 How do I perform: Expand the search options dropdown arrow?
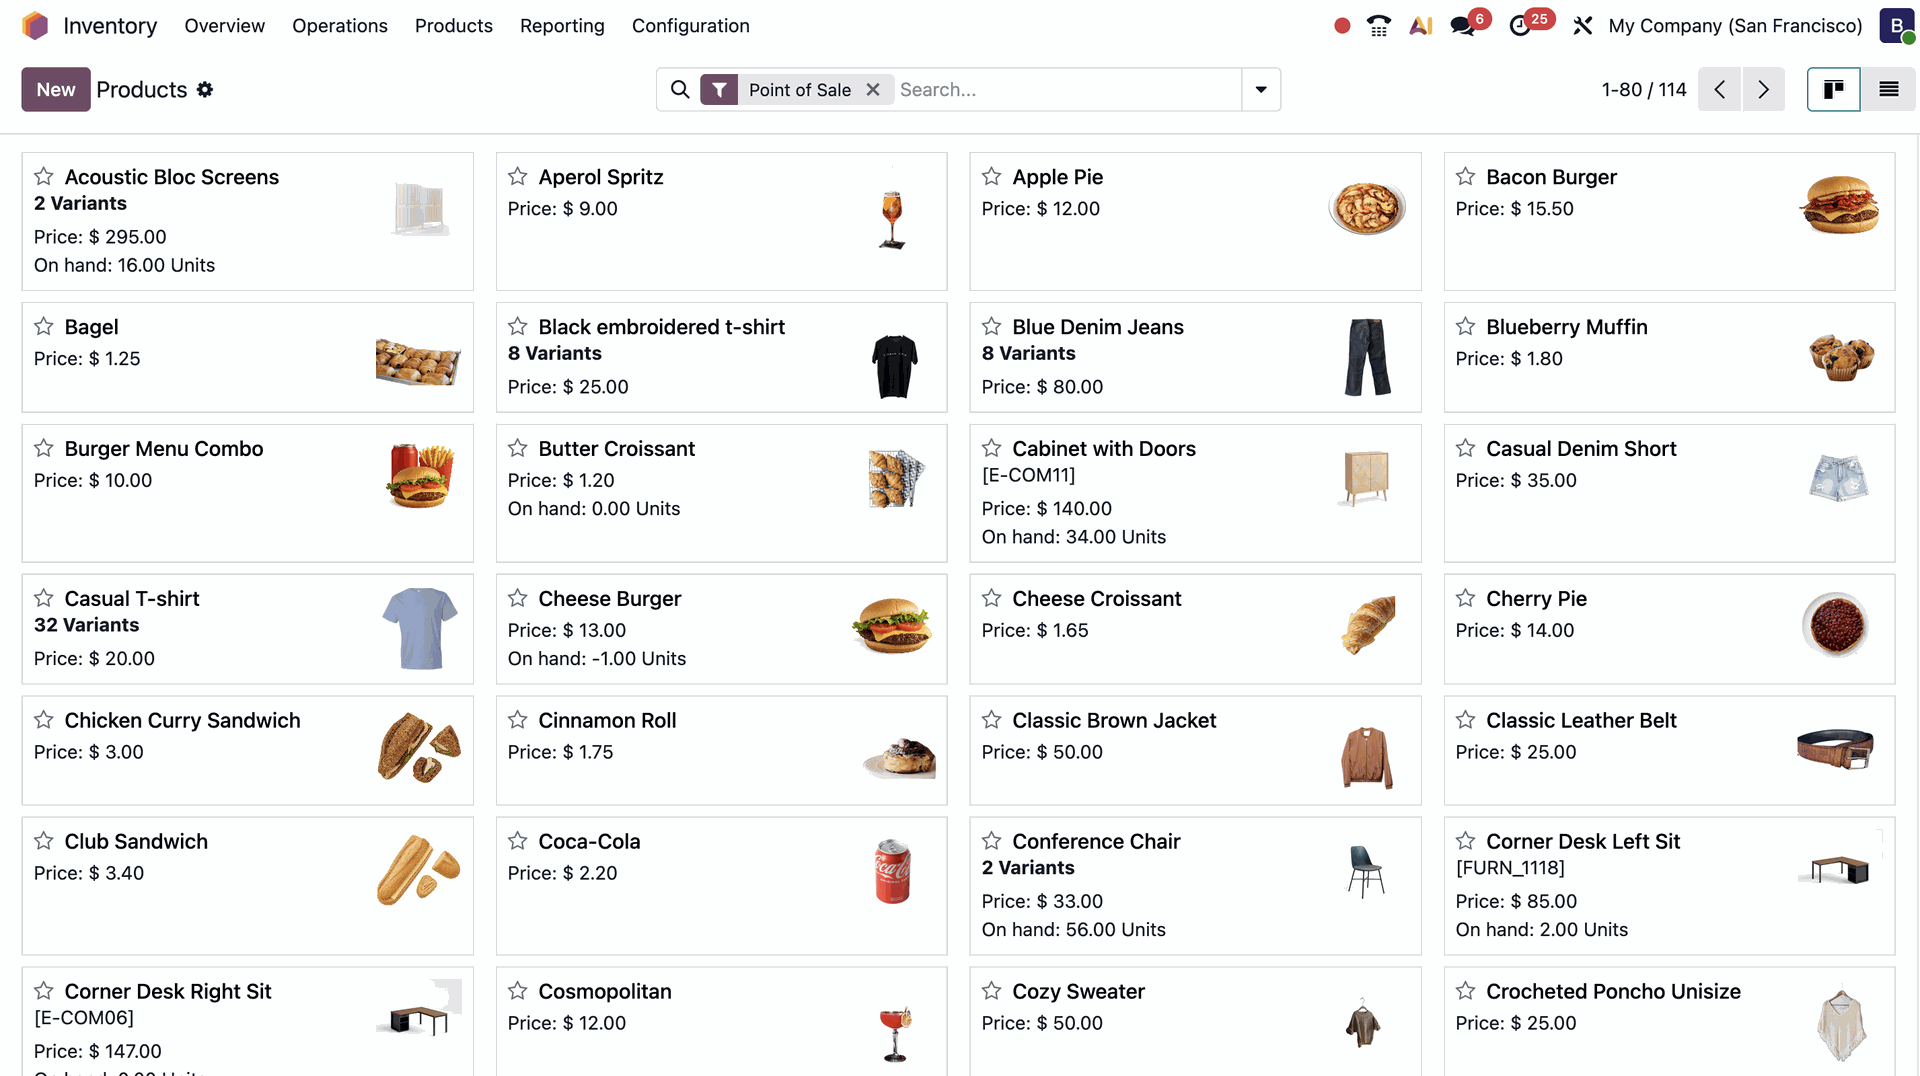point(1260,89)
